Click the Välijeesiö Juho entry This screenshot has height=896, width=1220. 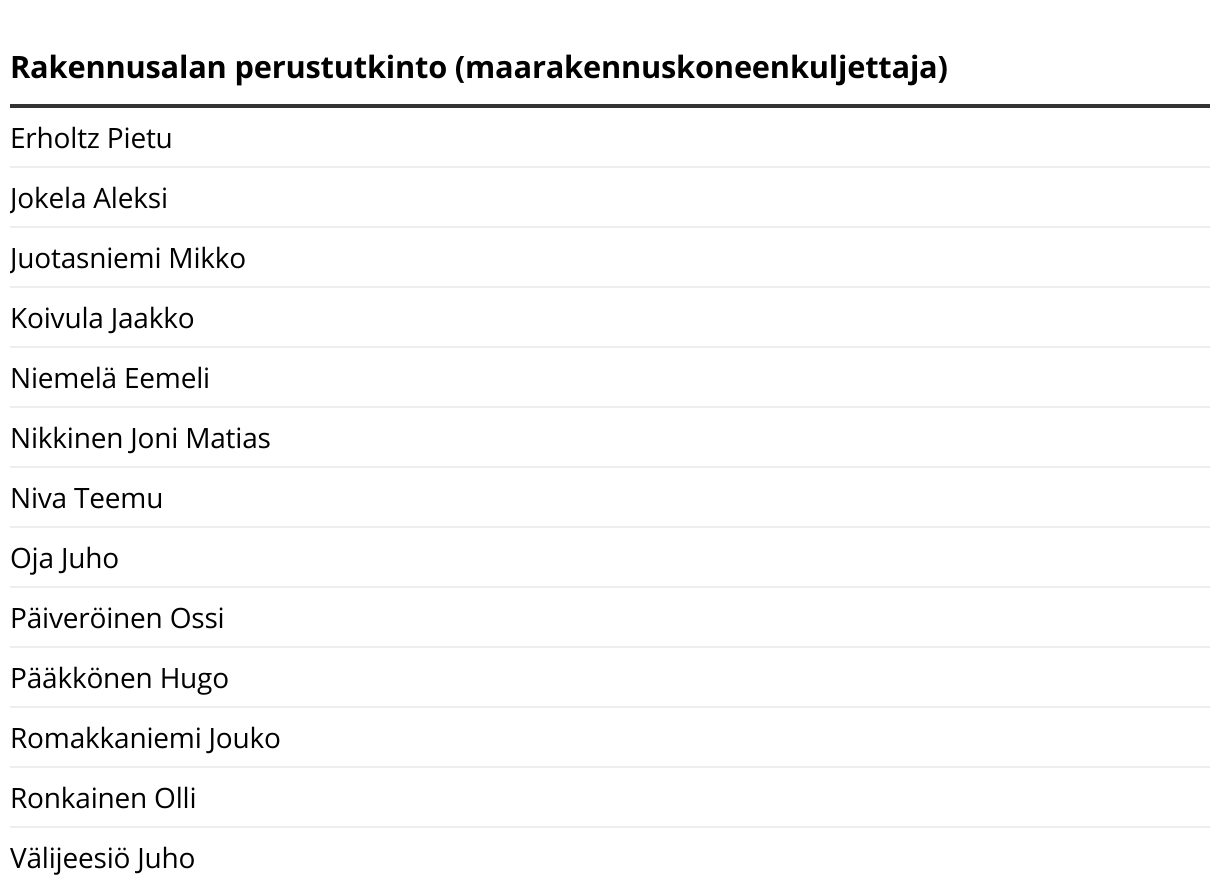(x=103, y=858)
